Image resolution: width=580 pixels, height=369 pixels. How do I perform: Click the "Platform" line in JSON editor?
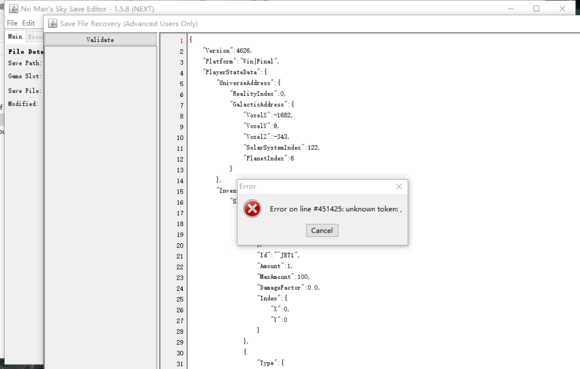(241, 61)
